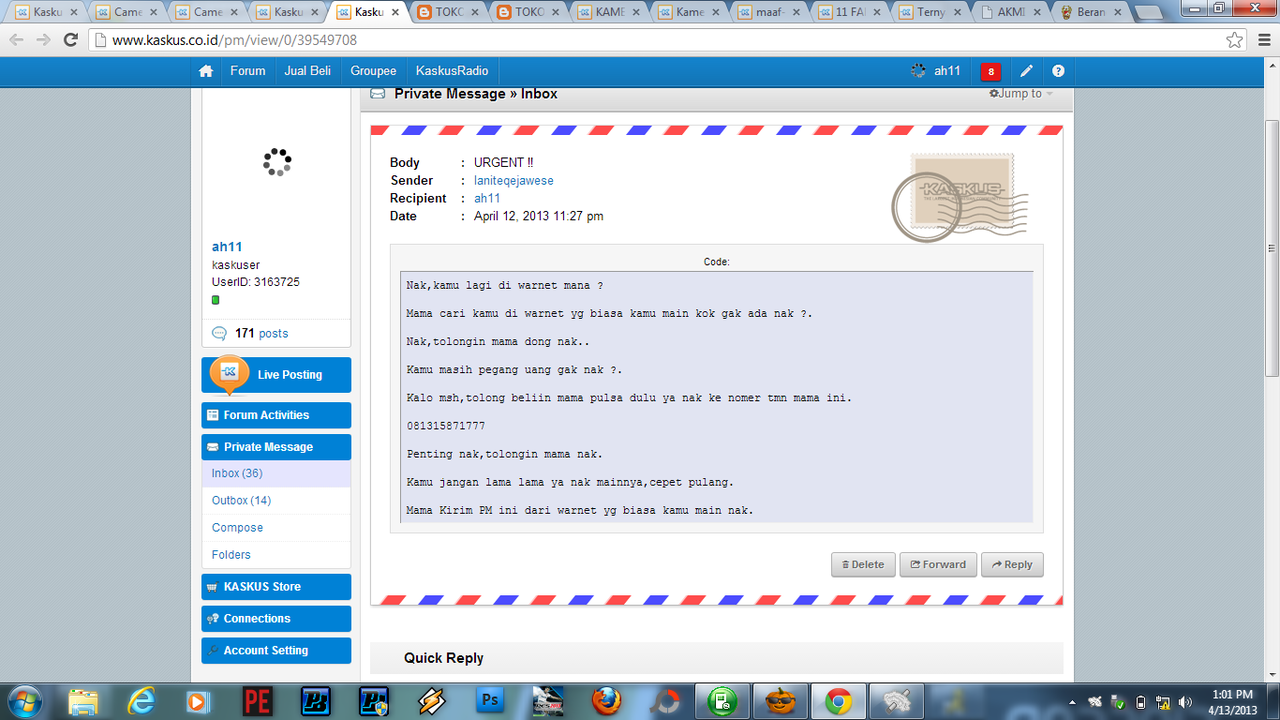Image resolution: width=1280 pixels, height=720 pixels.
Task: Go to Kaskus home via house icon
Action: 206,71
